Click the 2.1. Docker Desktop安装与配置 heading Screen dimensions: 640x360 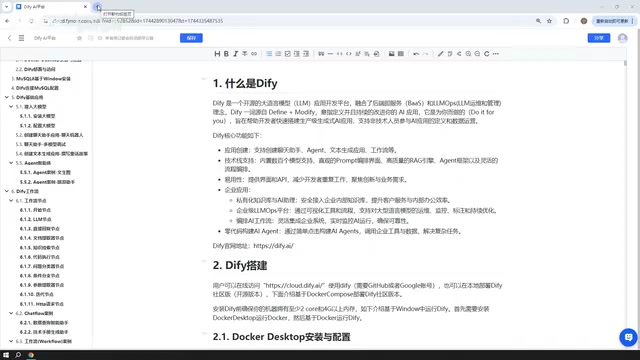282,337
